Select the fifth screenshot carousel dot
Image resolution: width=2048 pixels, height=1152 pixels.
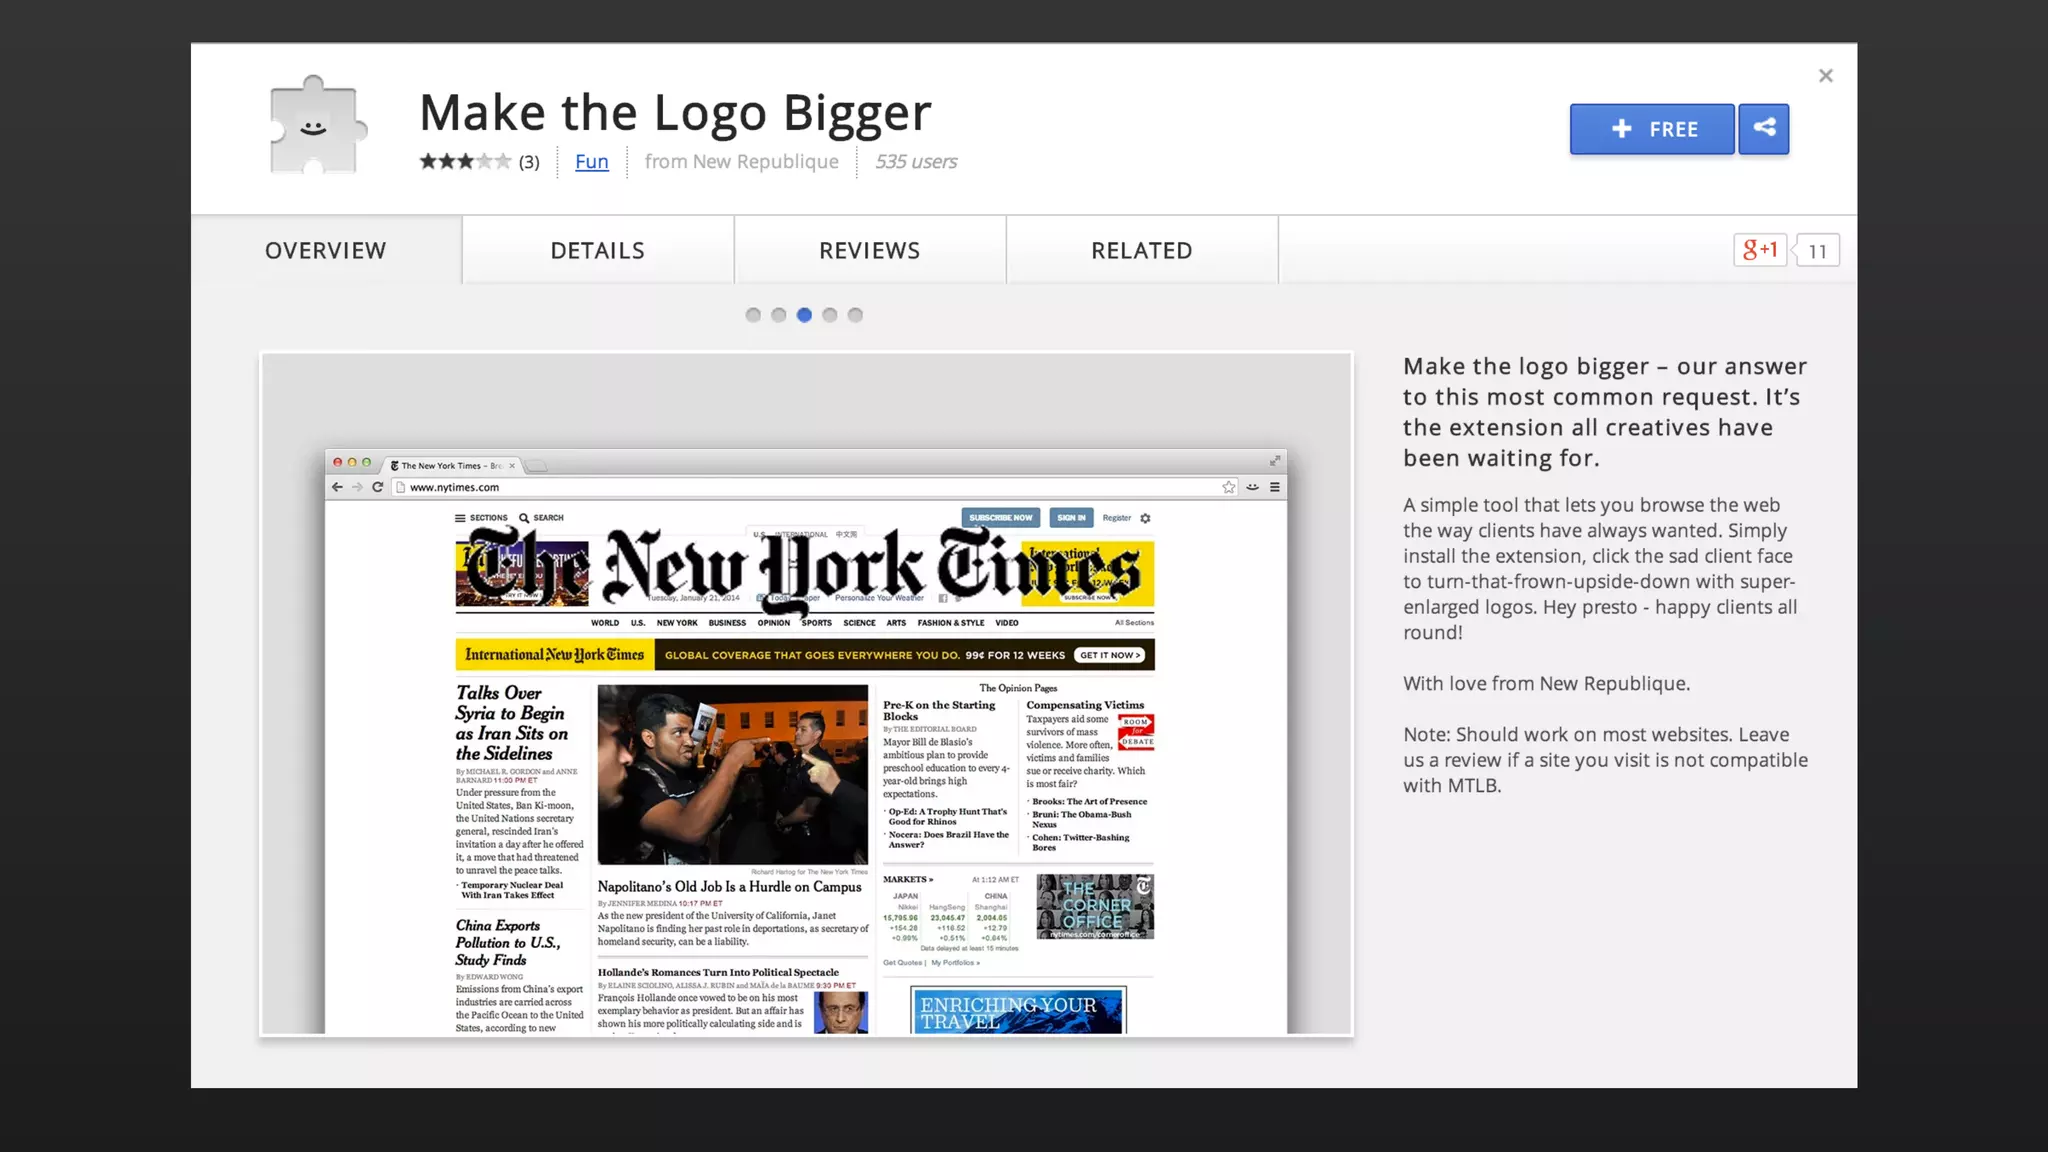pos(855,315)
